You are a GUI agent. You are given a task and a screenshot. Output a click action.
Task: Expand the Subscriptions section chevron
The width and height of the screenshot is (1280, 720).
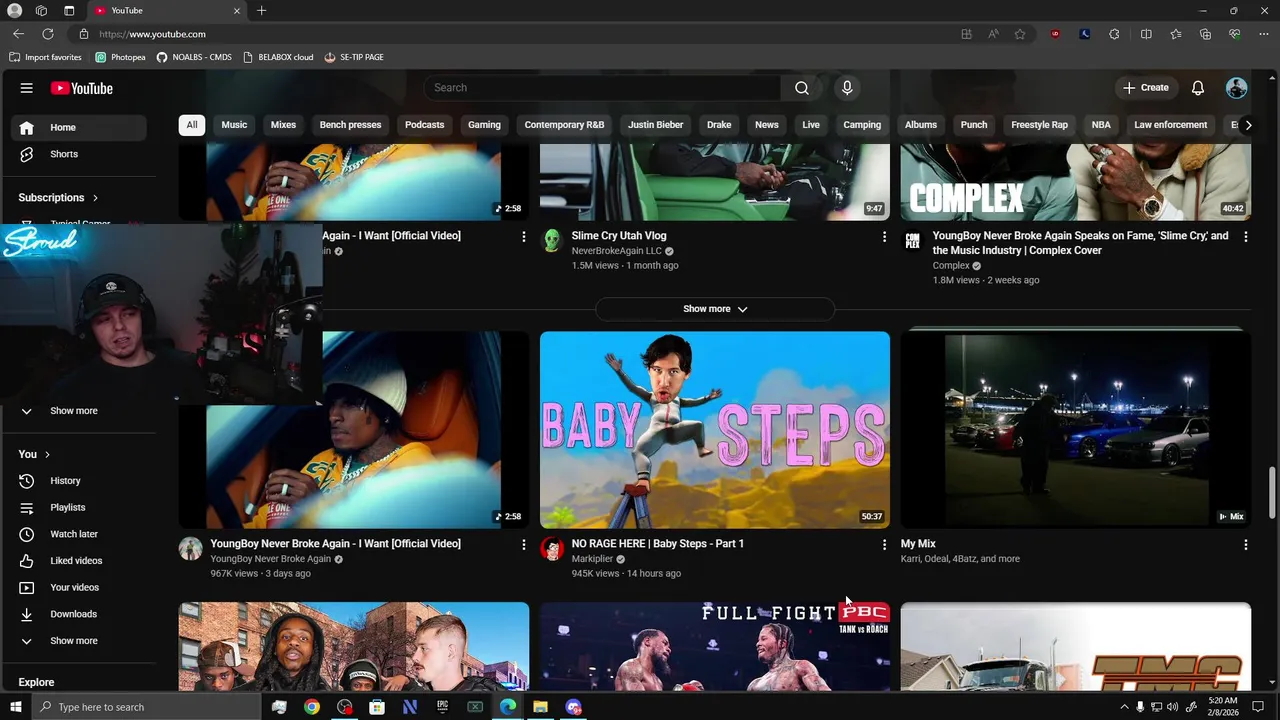coord(95,198)
